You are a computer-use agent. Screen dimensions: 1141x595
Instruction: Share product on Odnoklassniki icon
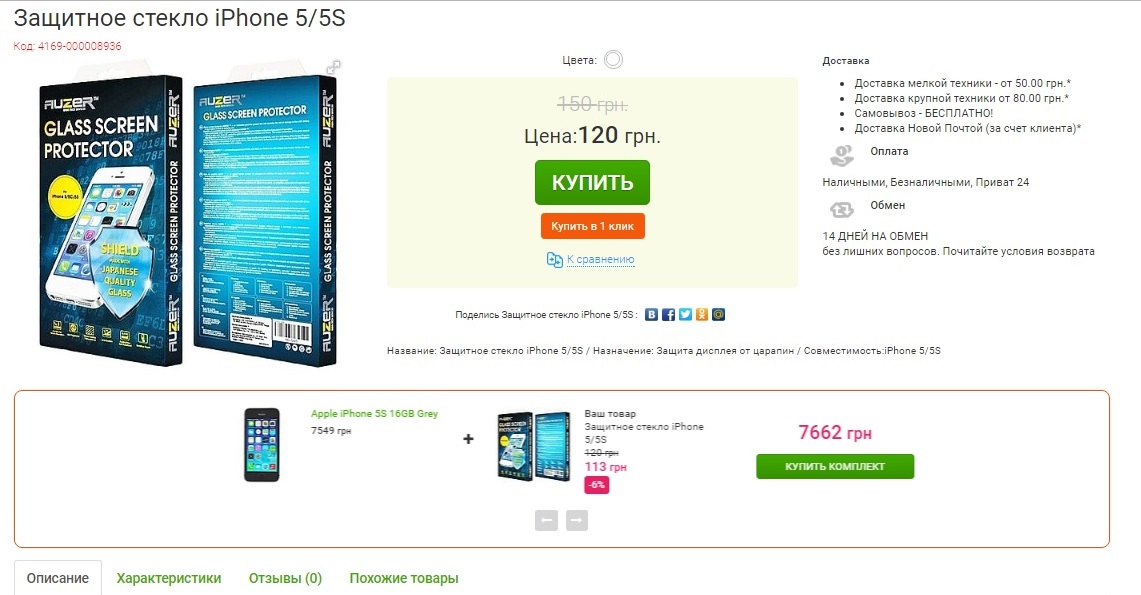701,314
